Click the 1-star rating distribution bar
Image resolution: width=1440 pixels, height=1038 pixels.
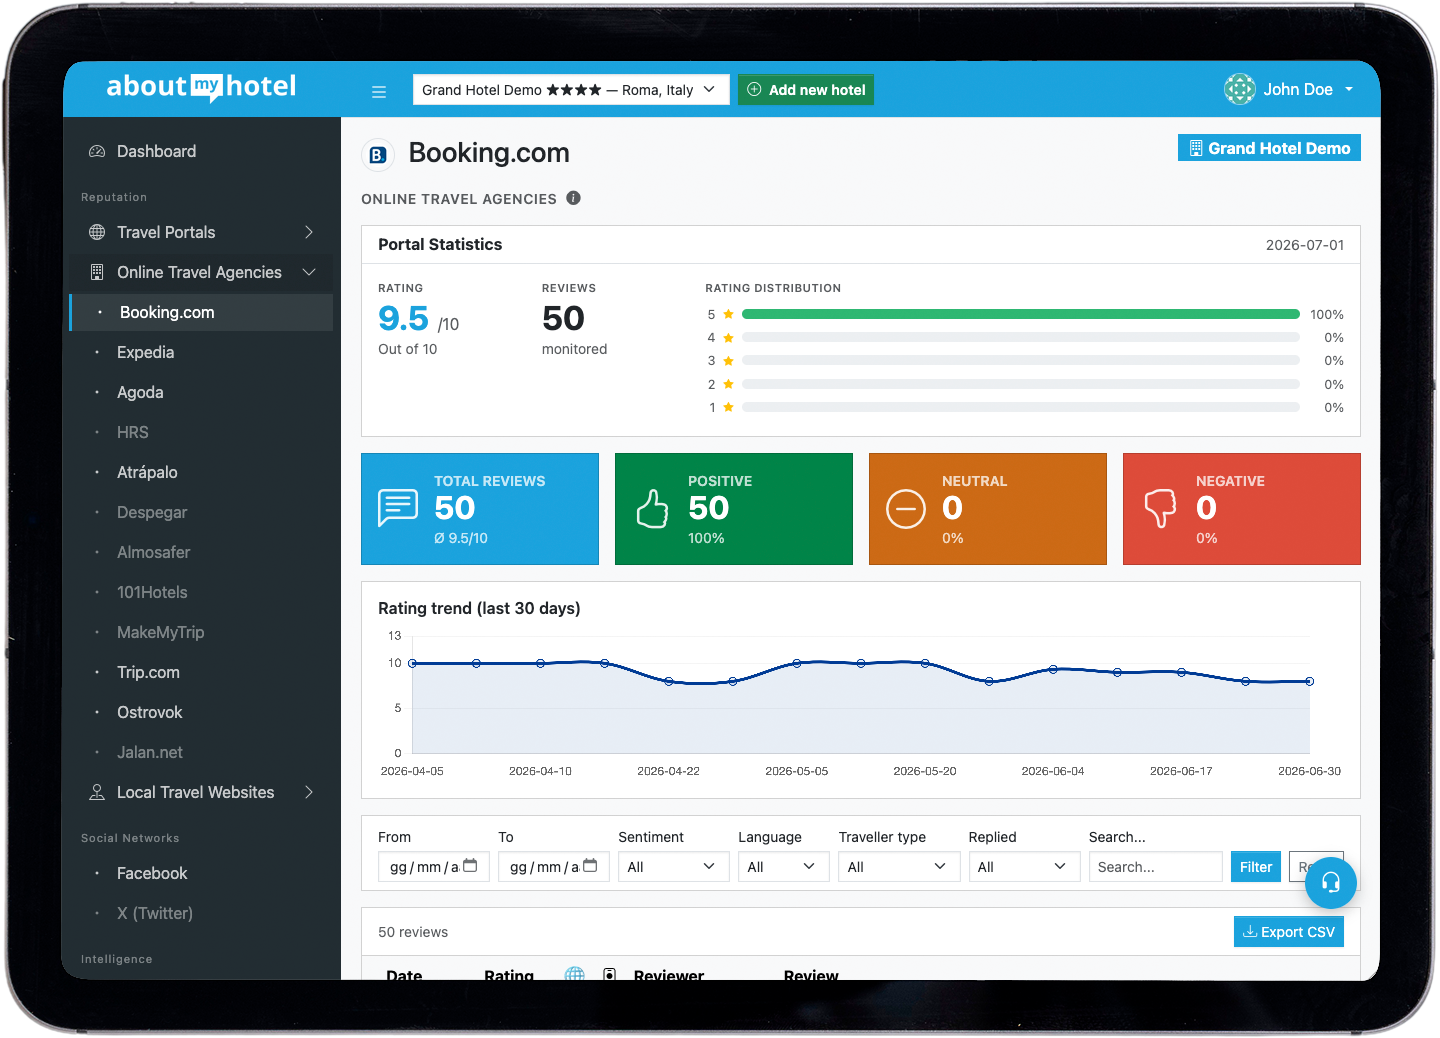(x=1021, y=407)
